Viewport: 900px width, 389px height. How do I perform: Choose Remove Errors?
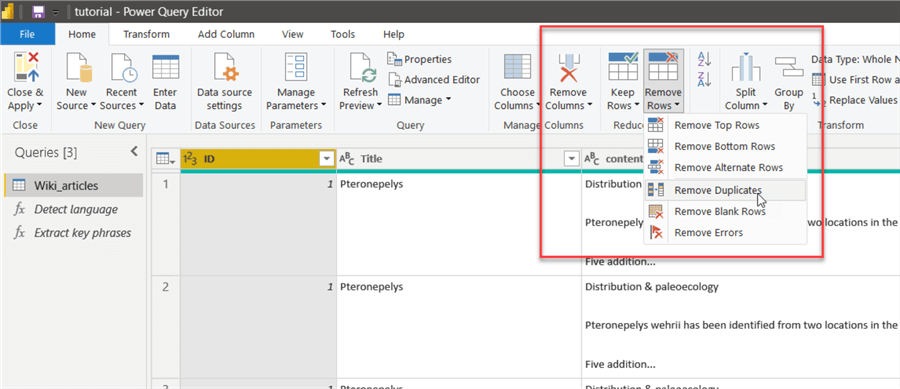(726, 232)
